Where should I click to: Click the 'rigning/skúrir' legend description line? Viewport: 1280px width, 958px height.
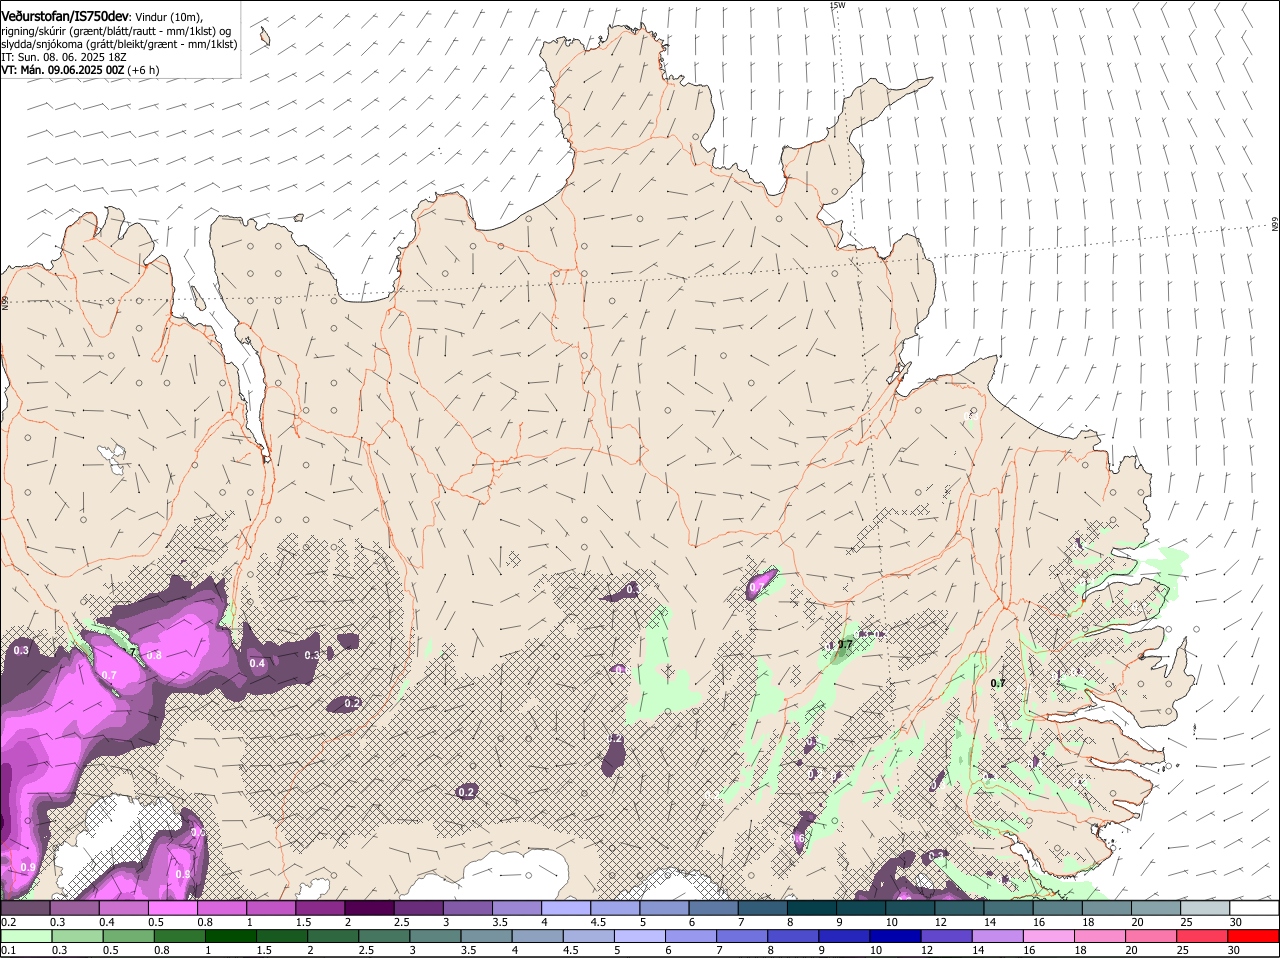click(x=116, y=31)
